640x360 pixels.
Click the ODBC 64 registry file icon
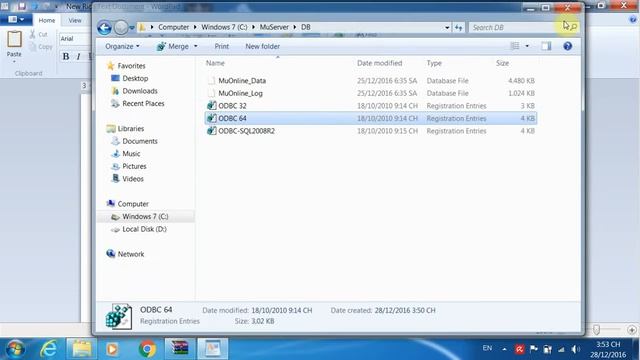(211, 118)
